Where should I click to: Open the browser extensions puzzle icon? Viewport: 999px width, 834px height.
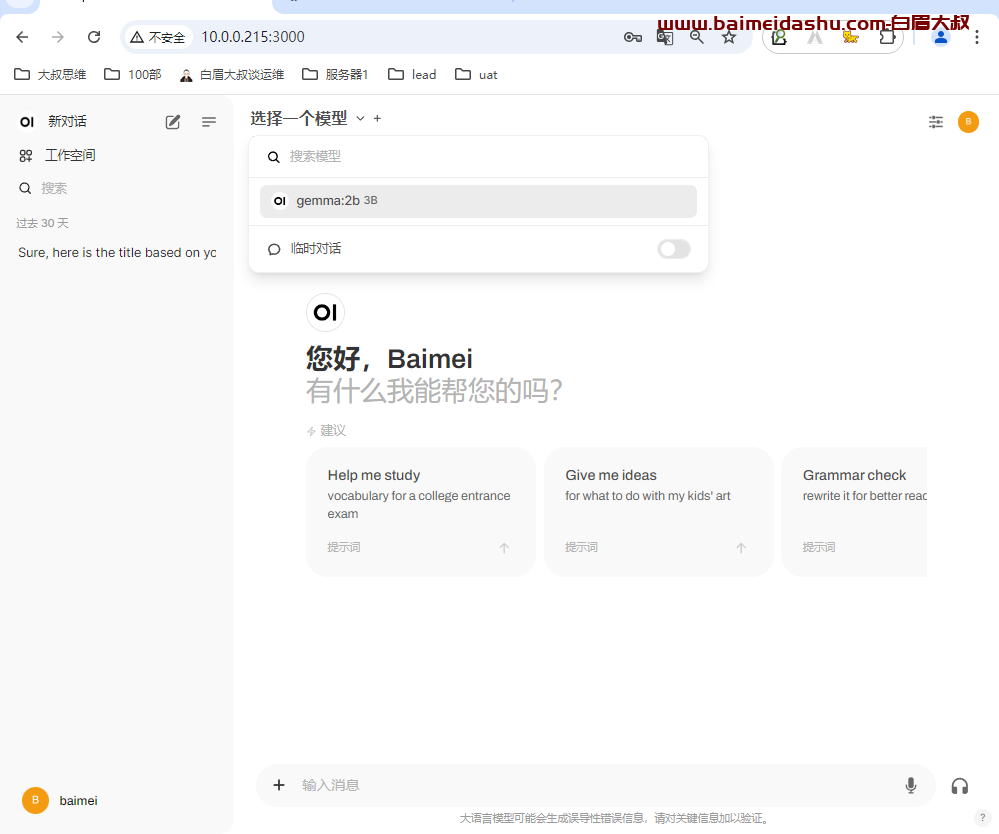(888, 38)
